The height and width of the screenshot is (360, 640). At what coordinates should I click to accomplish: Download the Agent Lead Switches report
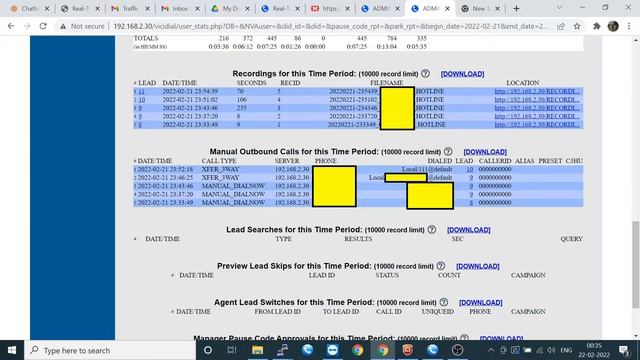[480, 302]
